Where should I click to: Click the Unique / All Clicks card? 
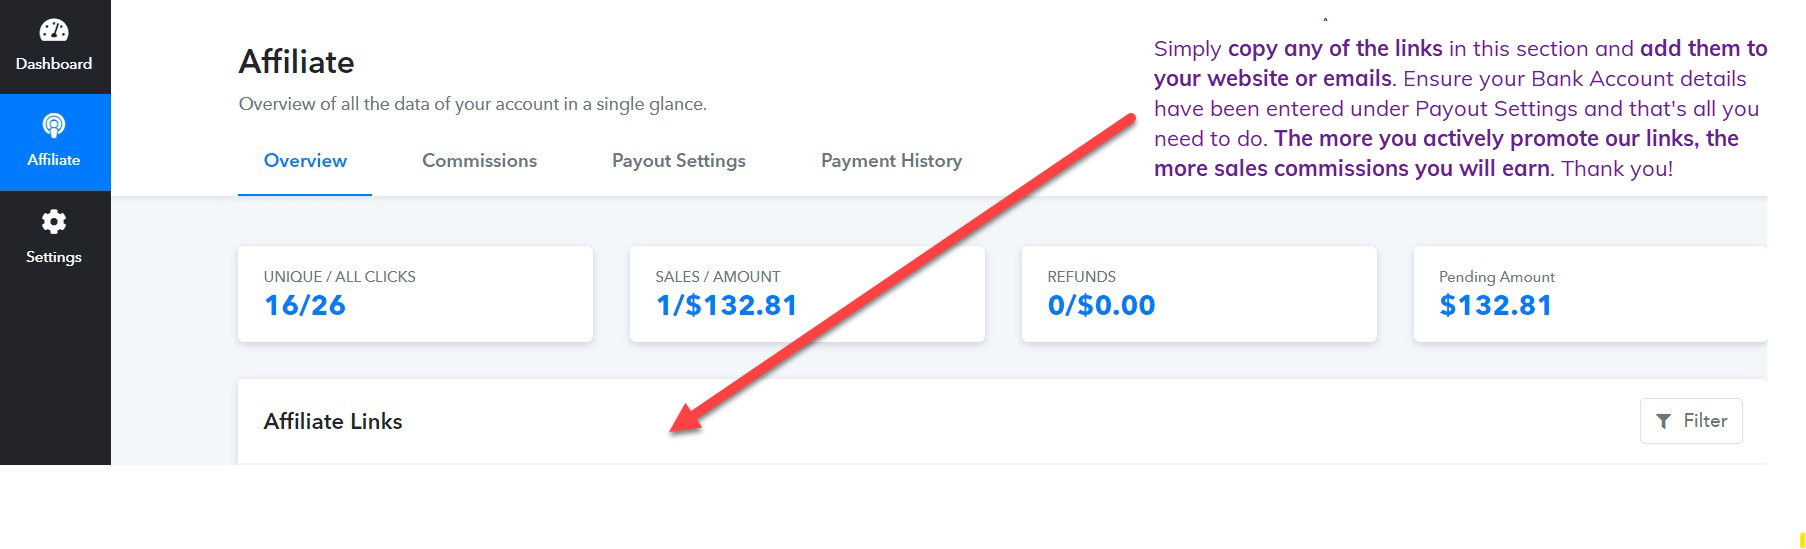tap(415, 294)
